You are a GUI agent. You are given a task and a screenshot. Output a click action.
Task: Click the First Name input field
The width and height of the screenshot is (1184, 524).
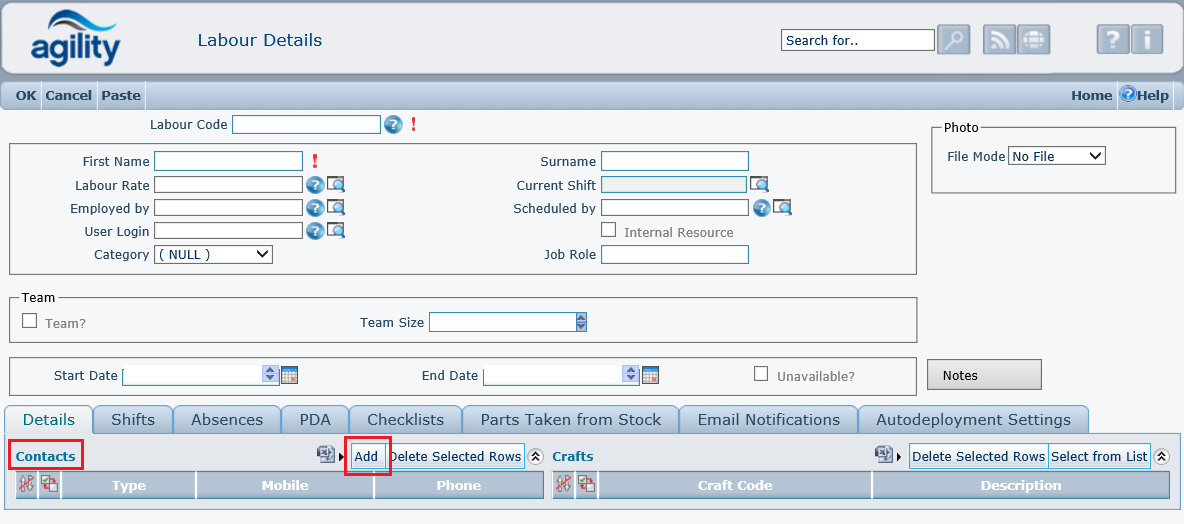(x=228, y=161)
